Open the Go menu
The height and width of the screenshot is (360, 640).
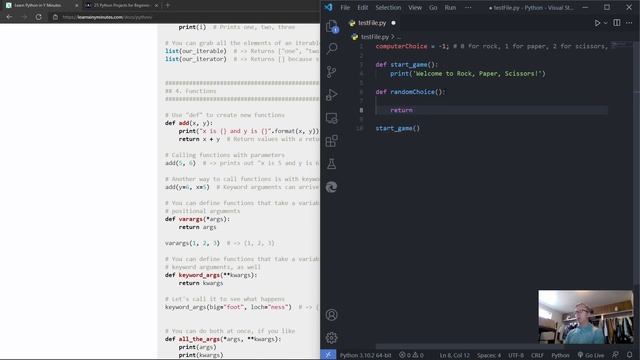click(433, 7)
